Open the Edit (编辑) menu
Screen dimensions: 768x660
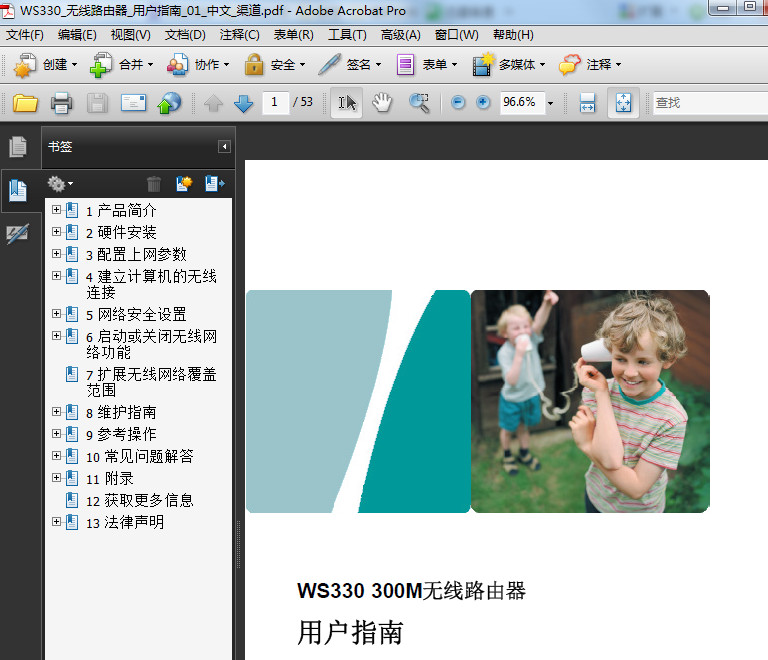click(77, 35)
